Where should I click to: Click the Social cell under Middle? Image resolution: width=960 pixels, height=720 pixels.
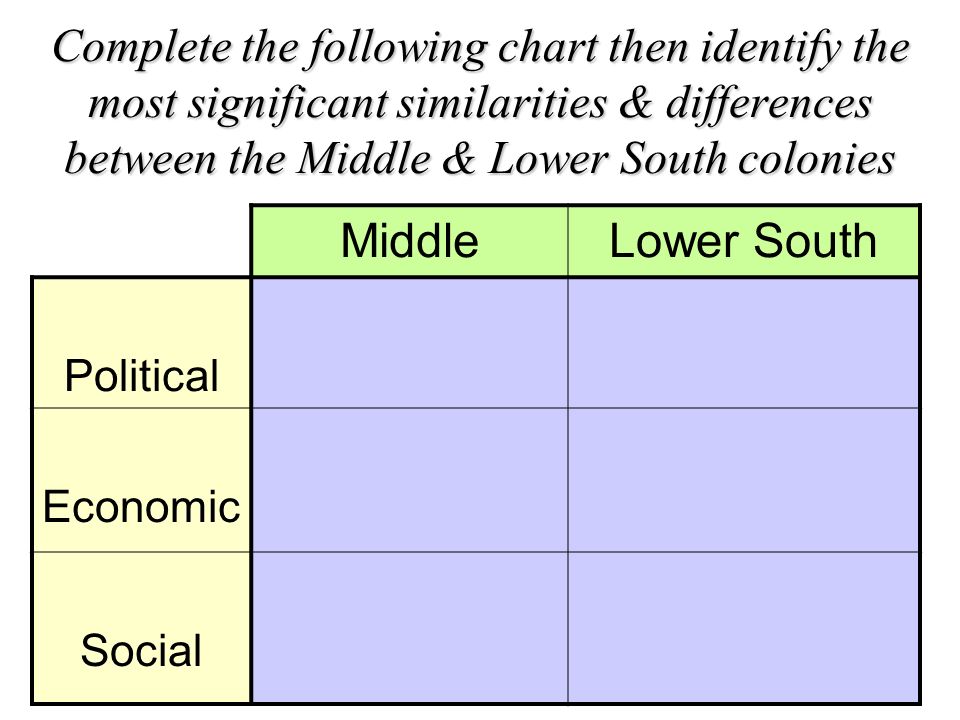pyautogui.click(x=410, y=628)
